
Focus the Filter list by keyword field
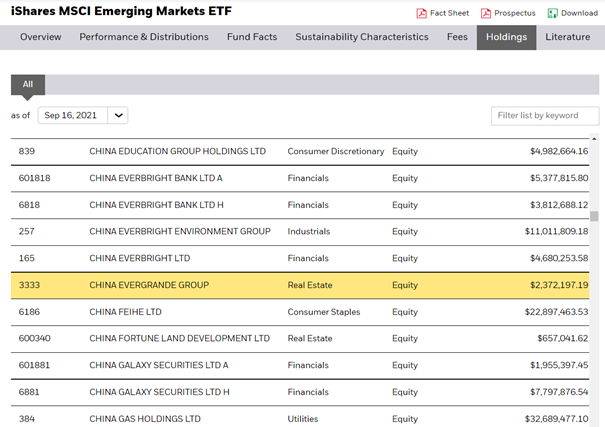coord(545,116)
